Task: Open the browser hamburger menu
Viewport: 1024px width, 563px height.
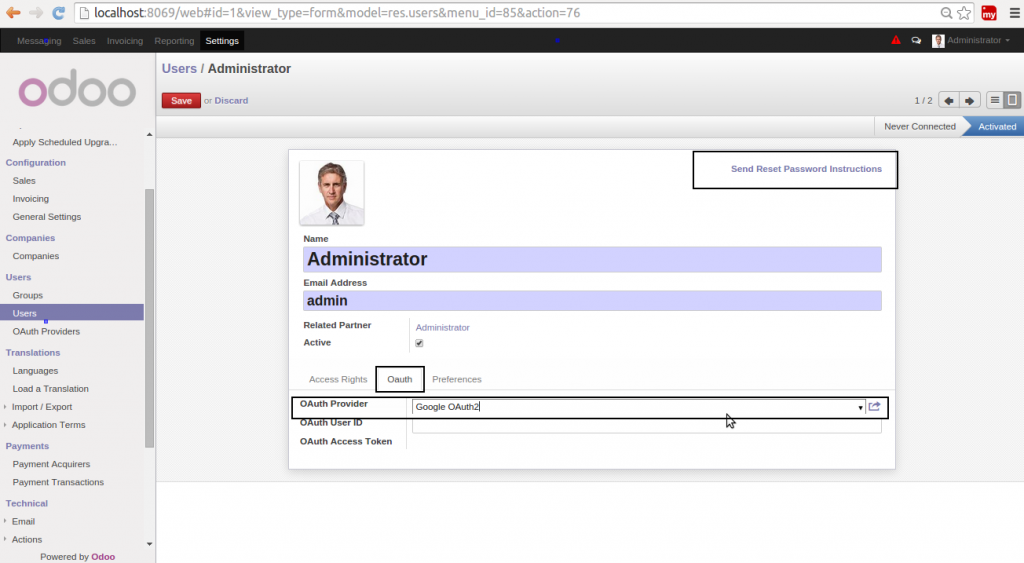Action: (x=1014, y=12)
